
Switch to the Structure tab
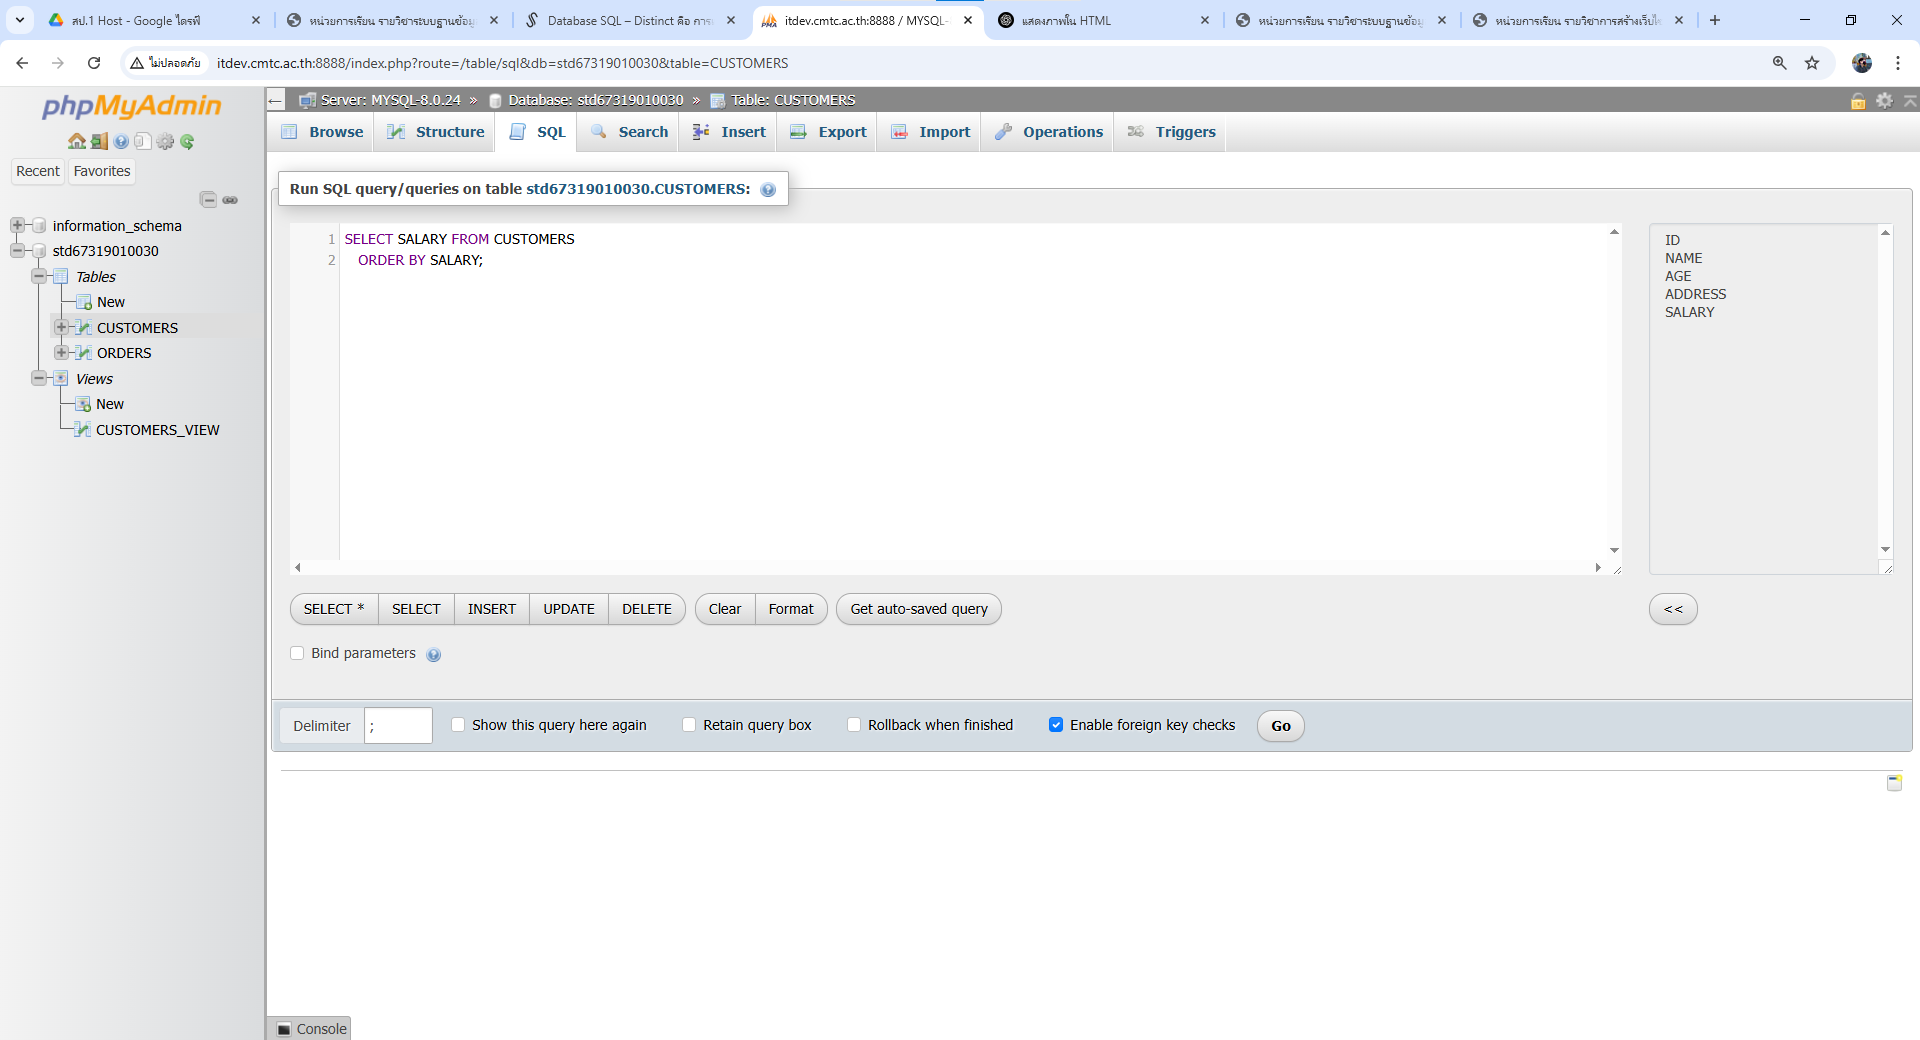click(436, 132)
